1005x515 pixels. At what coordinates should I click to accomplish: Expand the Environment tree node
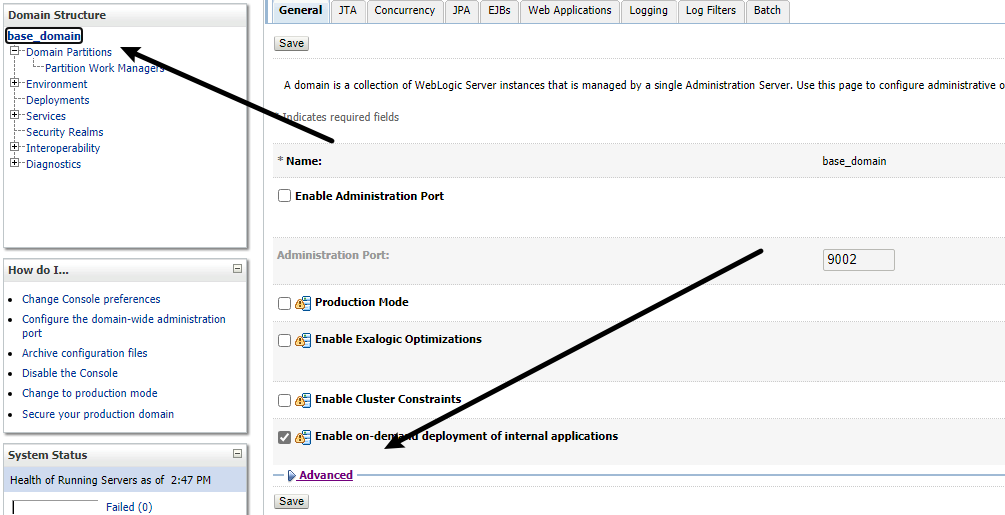point(15,83)
